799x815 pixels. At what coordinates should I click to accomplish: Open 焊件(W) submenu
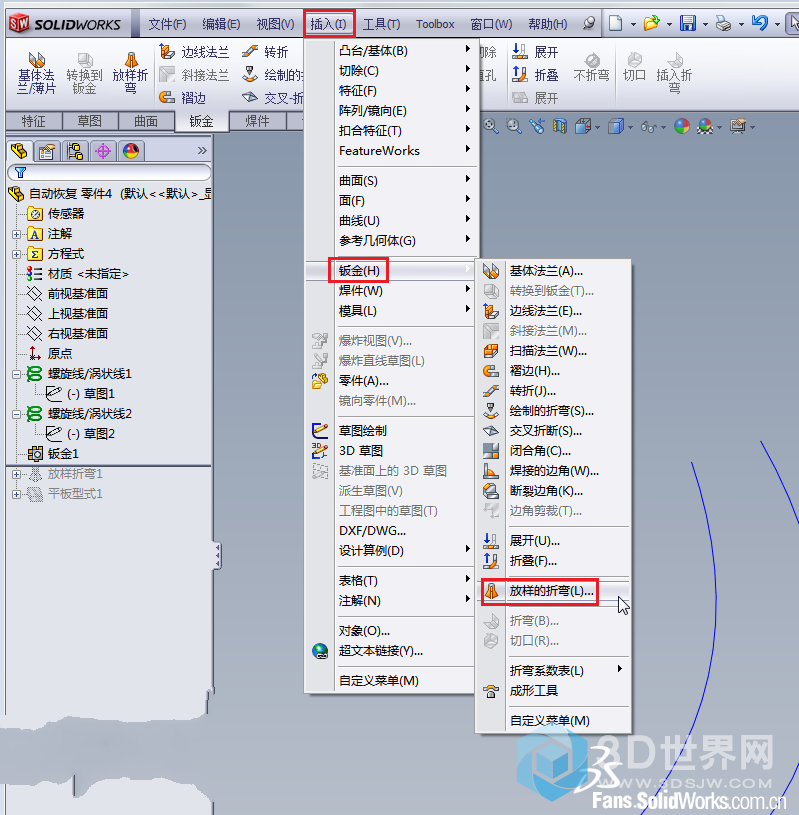point(391,291)
